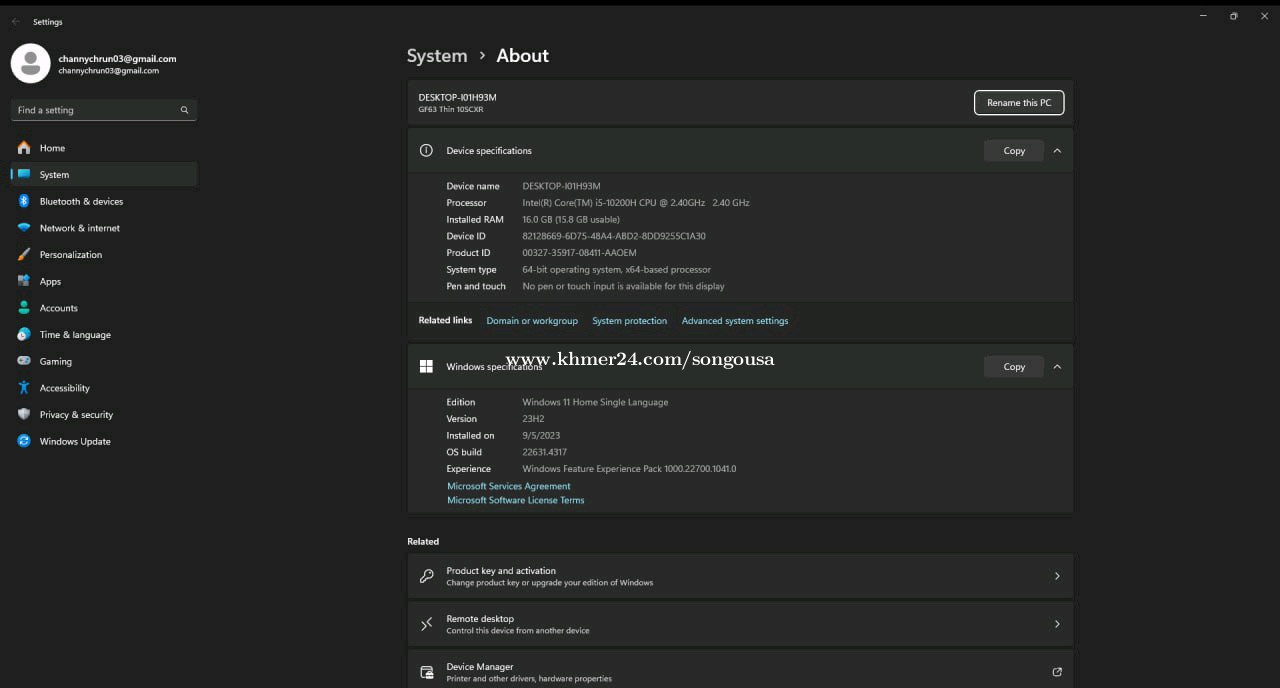This screenshot has height=688, width=1280.
Task: Click the back arrow in Settings title bar
Action: 15,22
